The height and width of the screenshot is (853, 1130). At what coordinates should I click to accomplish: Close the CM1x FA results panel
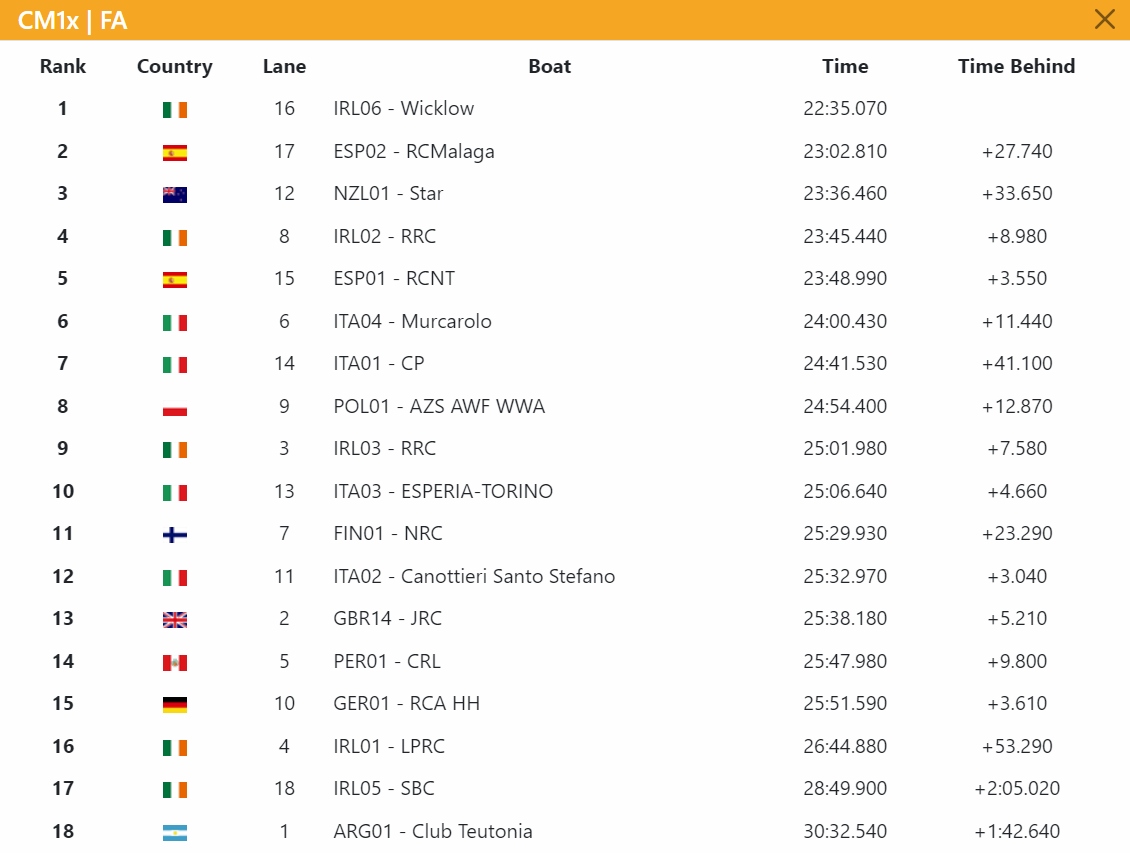point(1104,19)
